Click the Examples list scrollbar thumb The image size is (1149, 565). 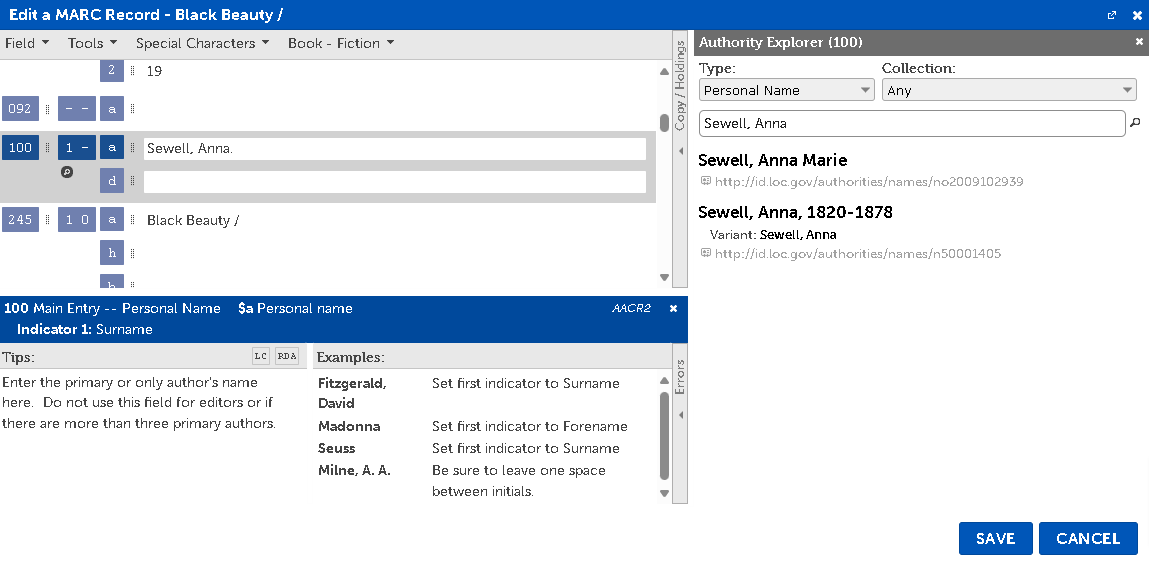665,436
